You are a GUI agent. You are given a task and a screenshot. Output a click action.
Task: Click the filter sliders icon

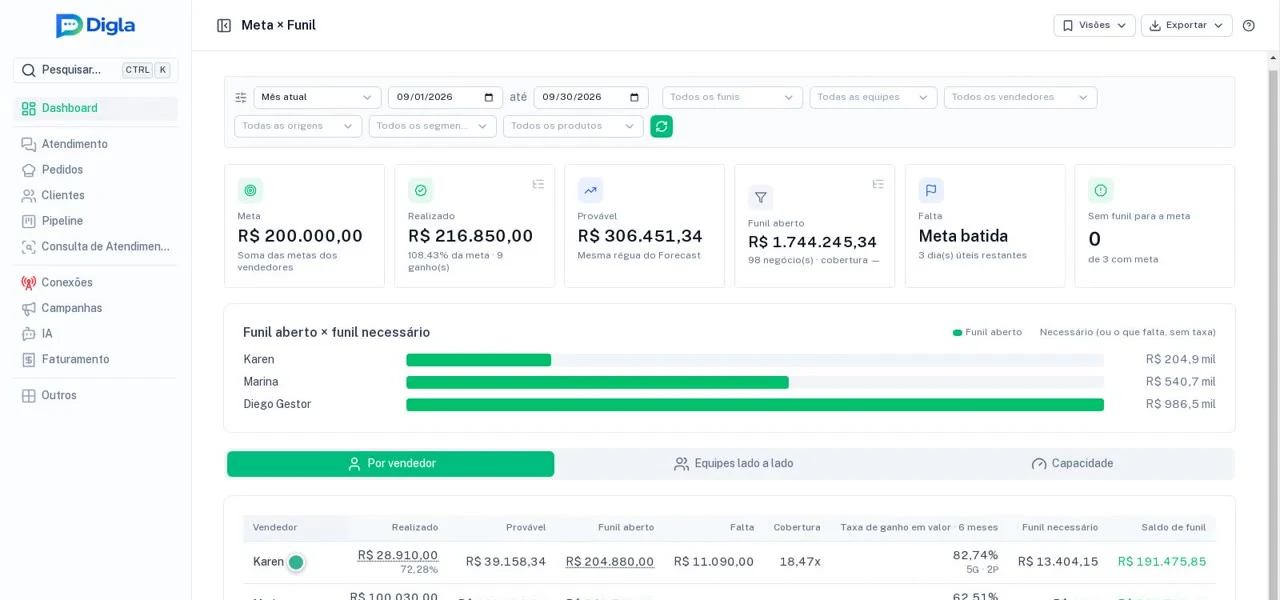tap(241, 97)
